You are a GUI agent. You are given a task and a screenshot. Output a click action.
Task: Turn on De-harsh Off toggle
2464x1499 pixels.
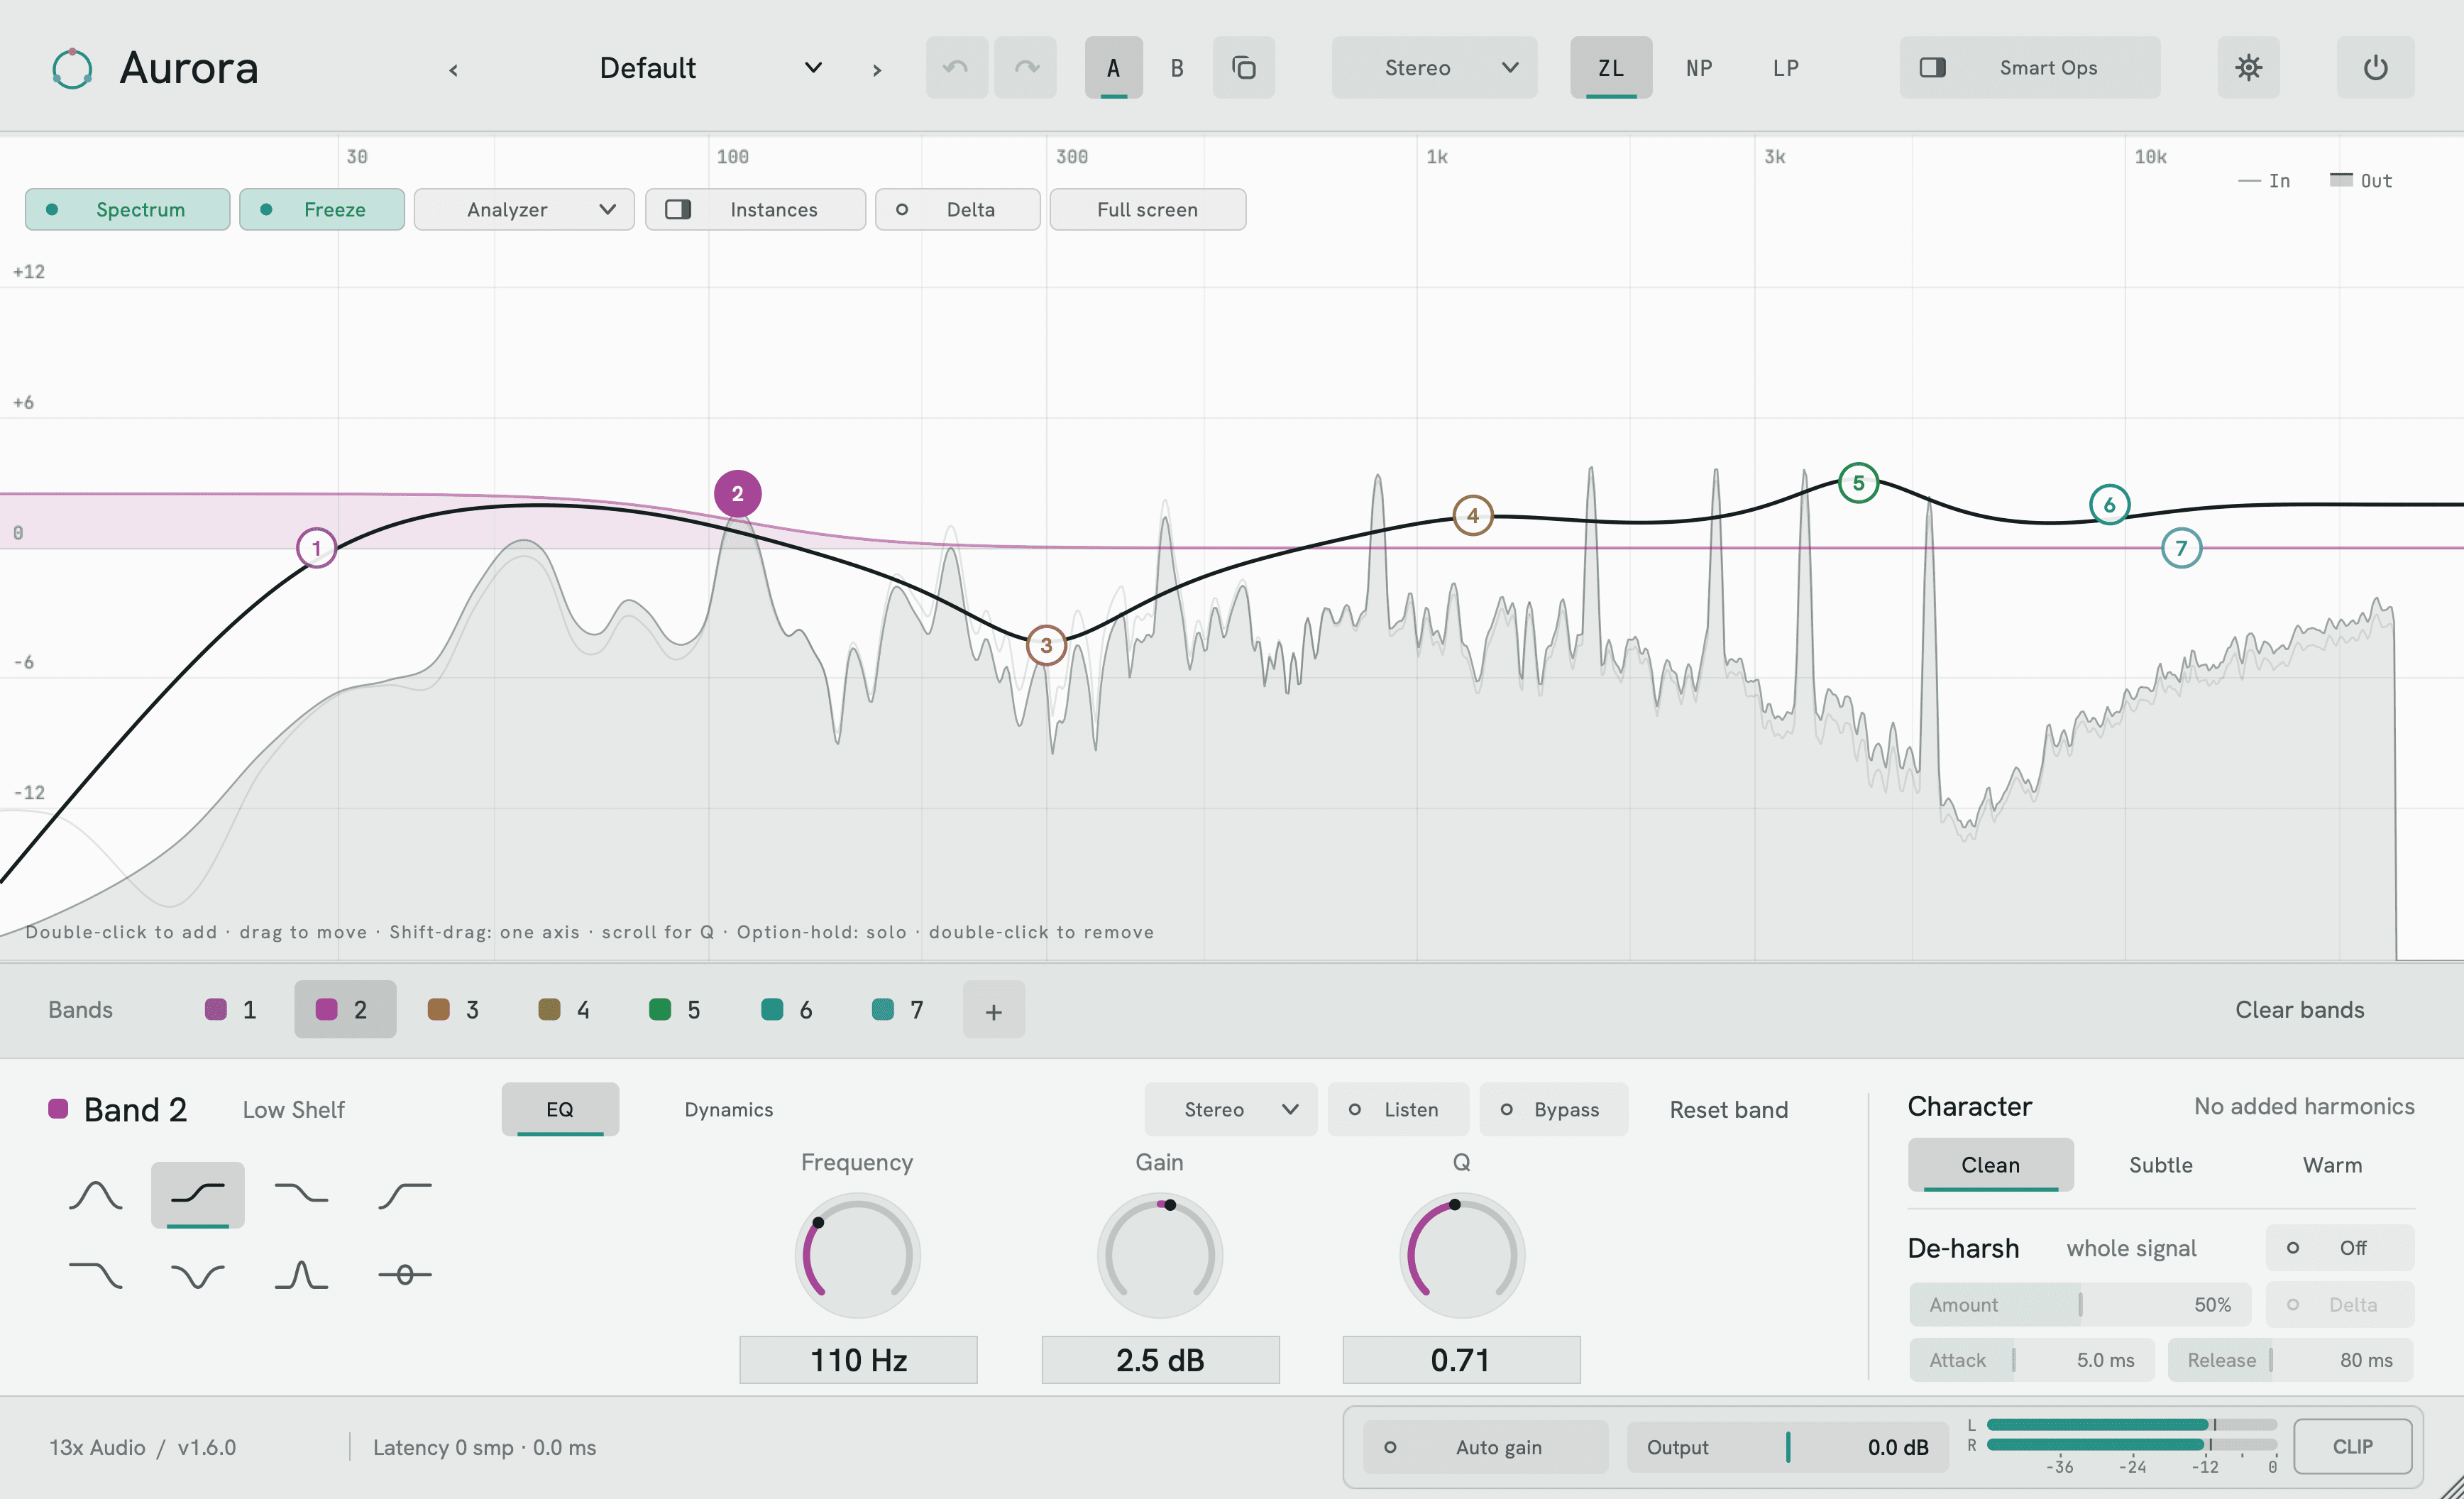point(2340,1248)
